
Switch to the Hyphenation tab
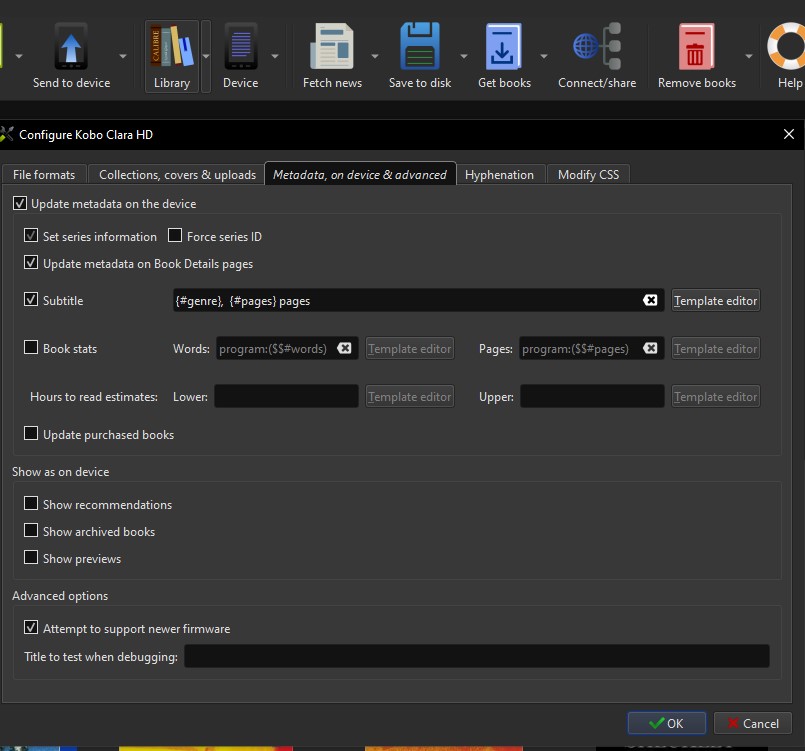[x=499, y=174]
